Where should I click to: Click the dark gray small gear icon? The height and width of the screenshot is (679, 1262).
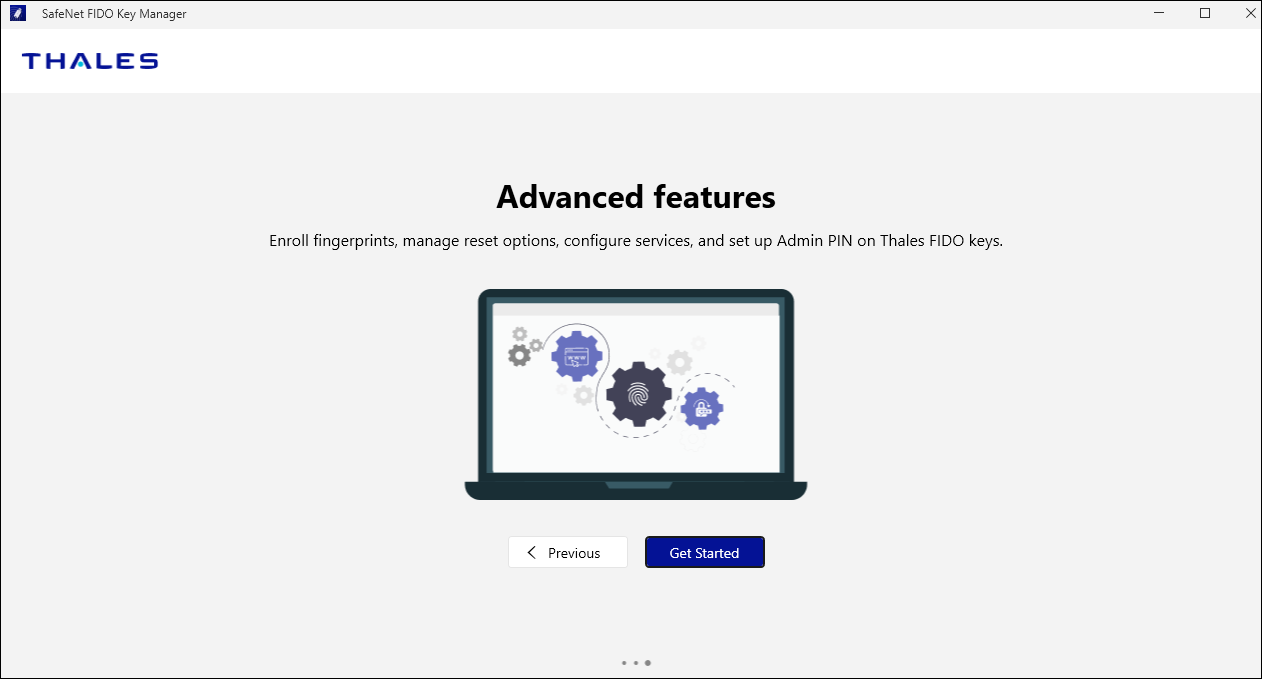pyautogui.click(x=518, y=355)
